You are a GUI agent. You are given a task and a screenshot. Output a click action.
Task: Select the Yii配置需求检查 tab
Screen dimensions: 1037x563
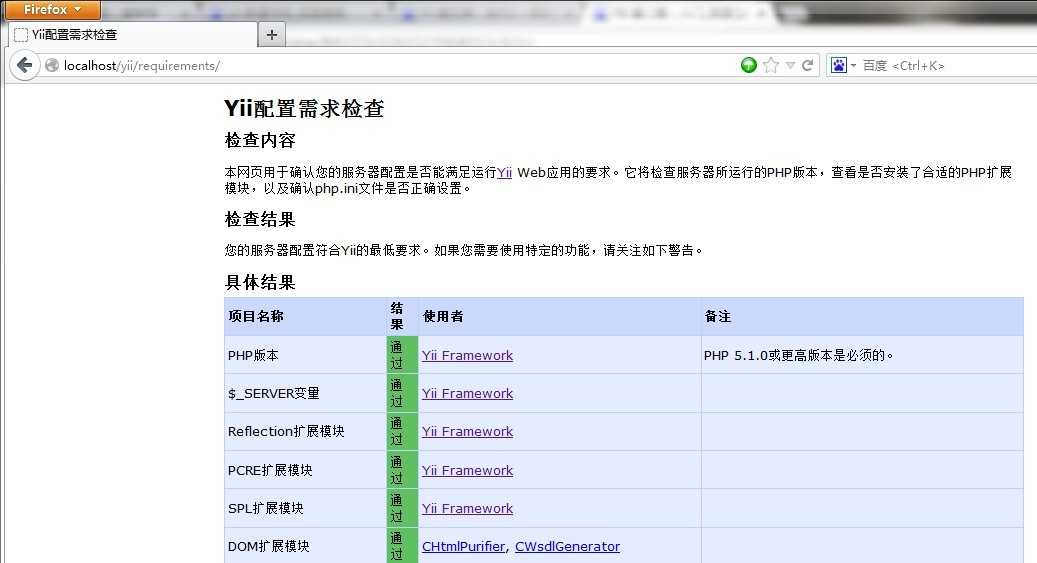pos(132,34)
